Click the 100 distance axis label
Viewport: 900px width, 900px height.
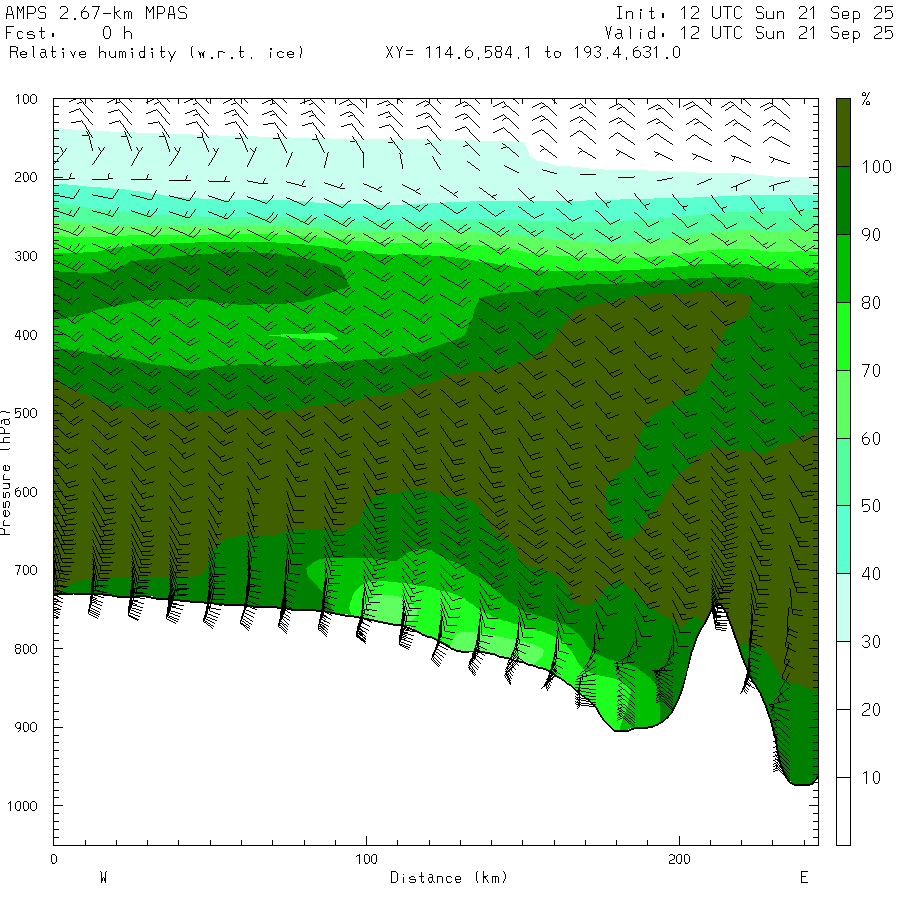[366, 859]
